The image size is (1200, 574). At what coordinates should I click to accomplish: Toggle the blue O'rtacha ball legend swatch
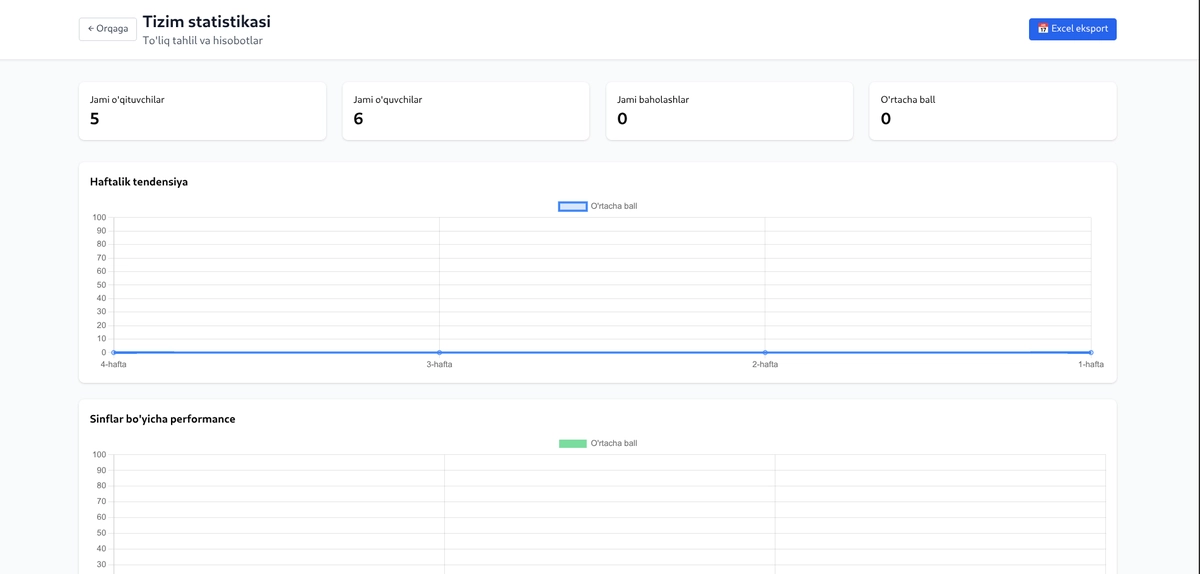(x=572, y=206)
